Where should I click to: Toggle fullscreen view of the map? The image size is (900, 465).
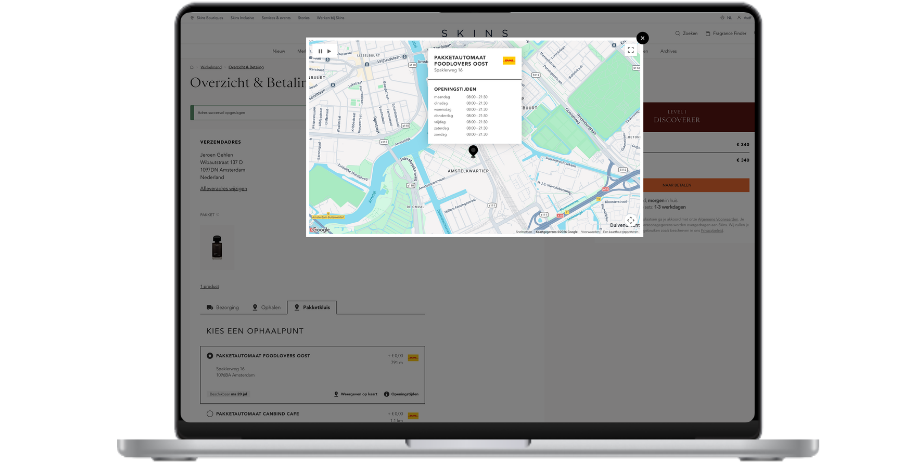click(631, 51)
